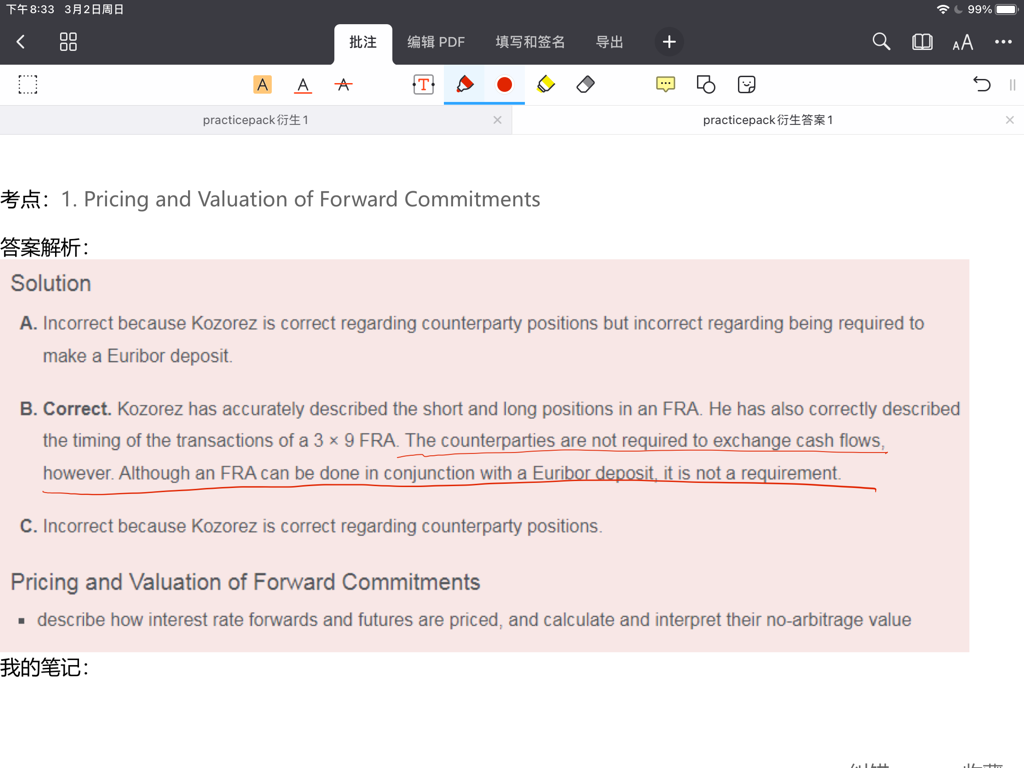Select the shapes drawing tool
This screenshot has width=1024, height=768.
(x=706, y=84)
